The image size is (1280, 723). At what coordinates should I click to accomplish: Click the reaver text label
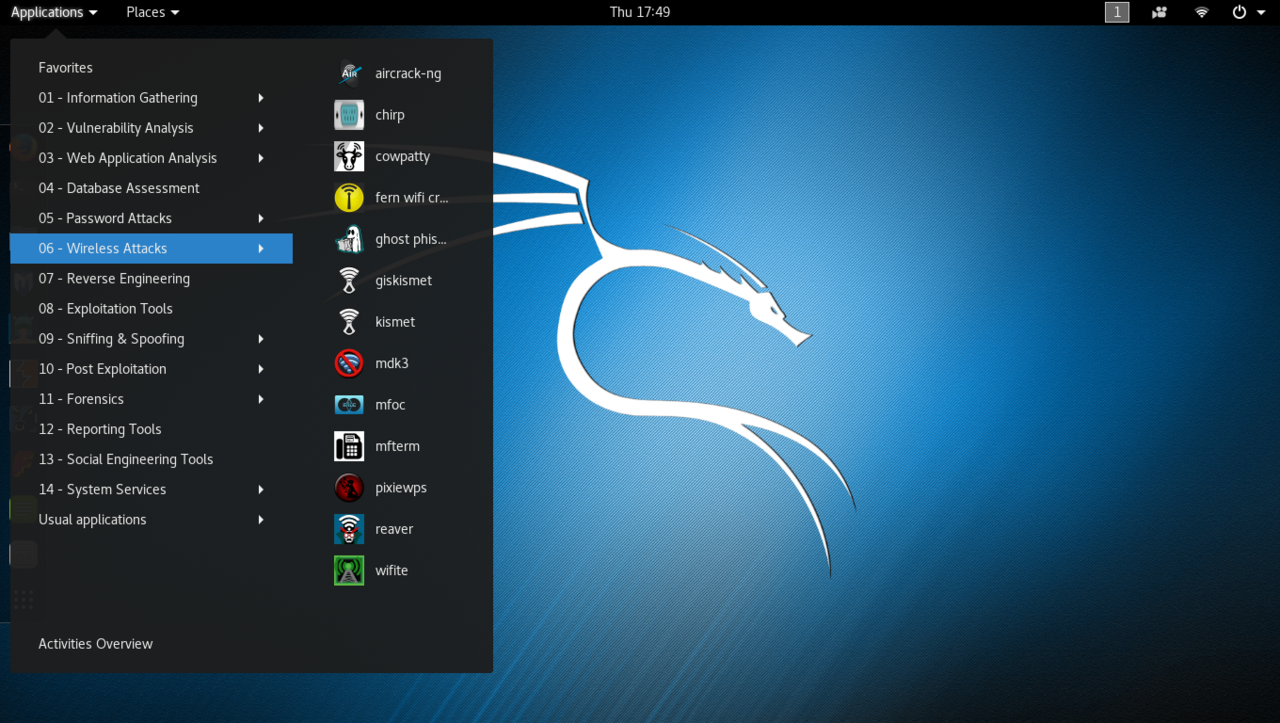click(x=394, y=529)
